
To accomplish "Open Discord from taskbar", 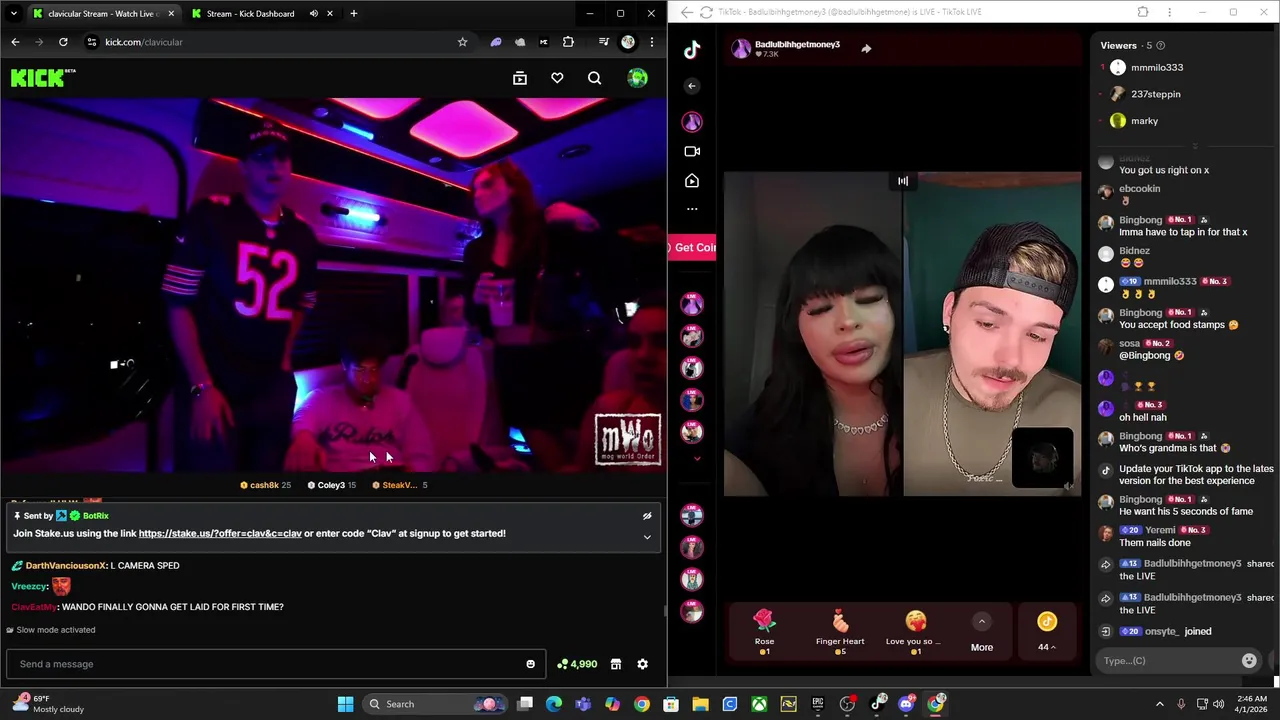I will click(x=906, y=704).
